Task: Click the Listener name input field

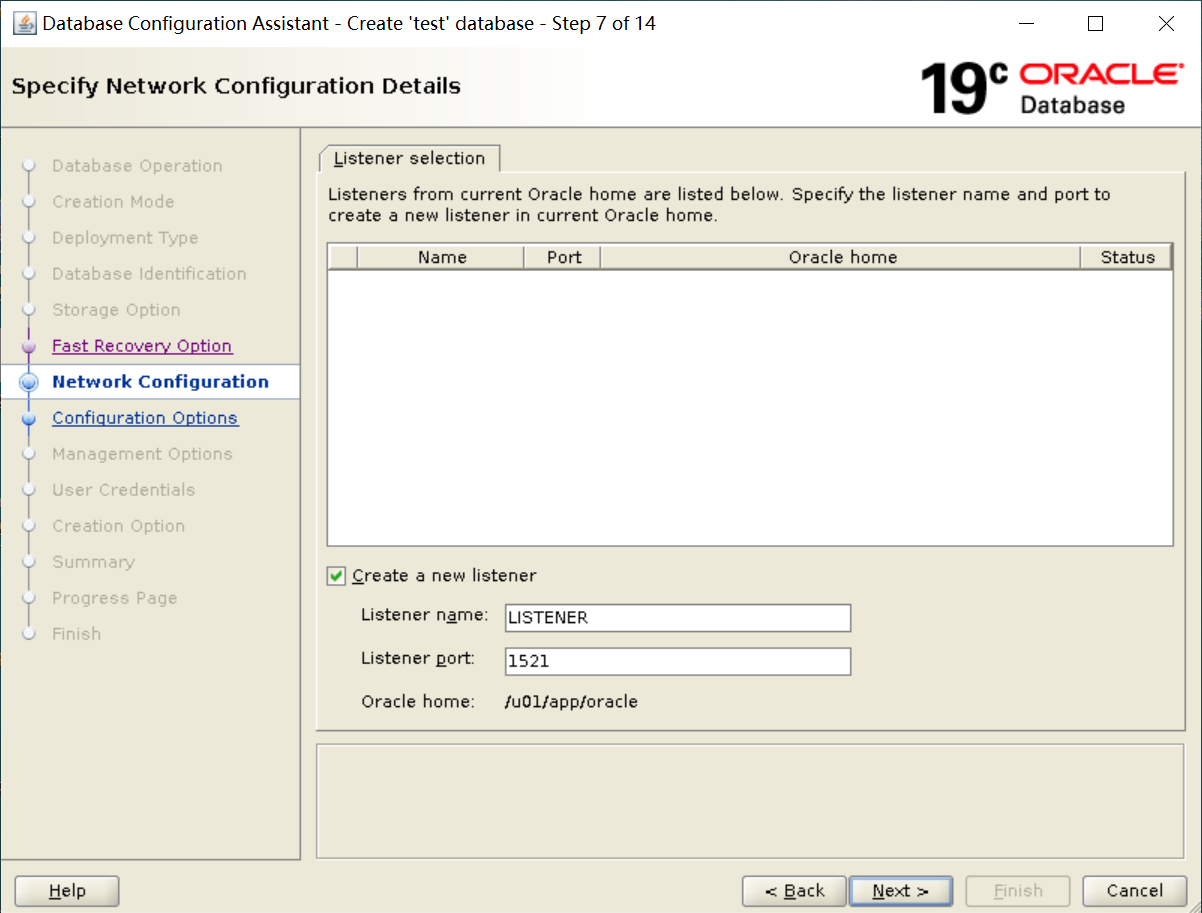Action: pos(678,618)
